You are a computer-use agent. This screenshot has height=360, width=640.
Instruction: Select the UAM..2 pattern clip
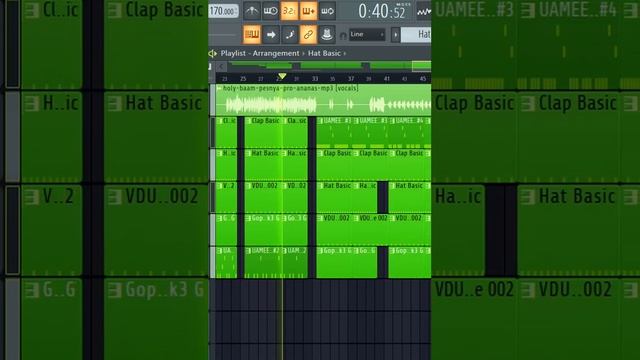pos(295,262)
